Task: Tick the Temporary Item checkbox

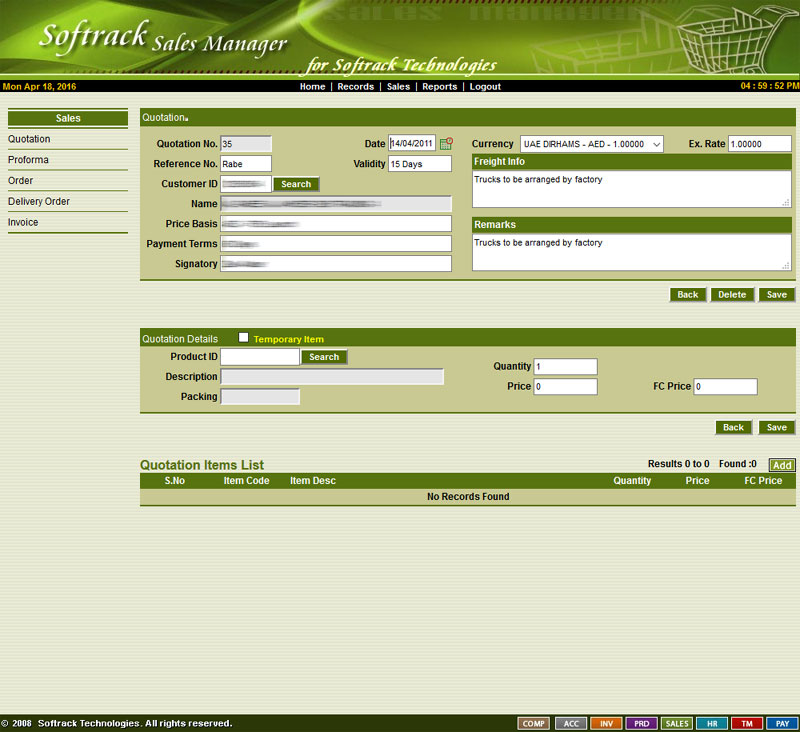Action: coord(244,338)
